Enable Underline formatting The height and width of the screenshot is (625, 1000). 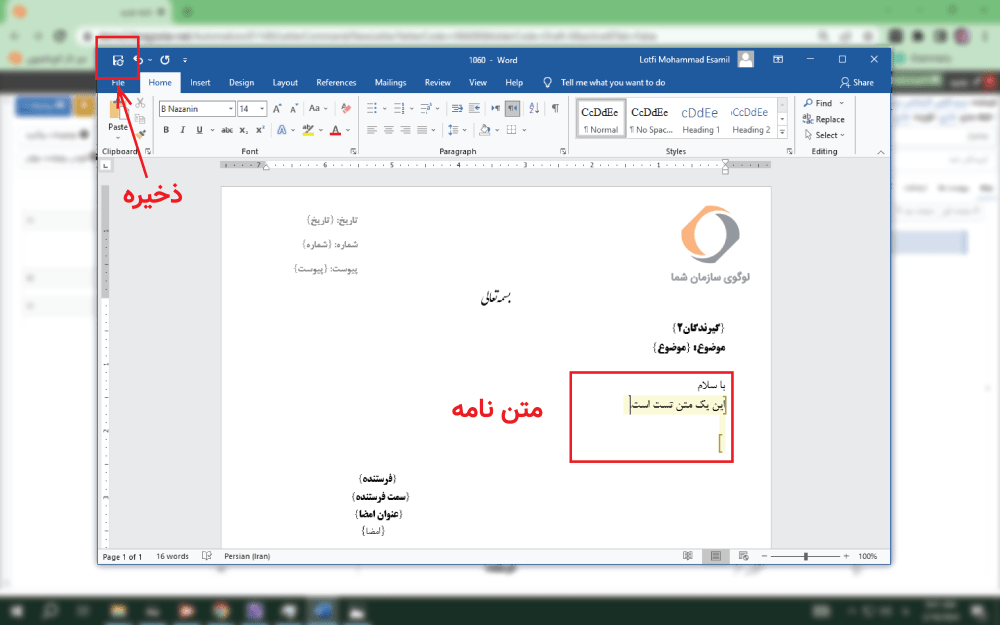click(197, 130)
